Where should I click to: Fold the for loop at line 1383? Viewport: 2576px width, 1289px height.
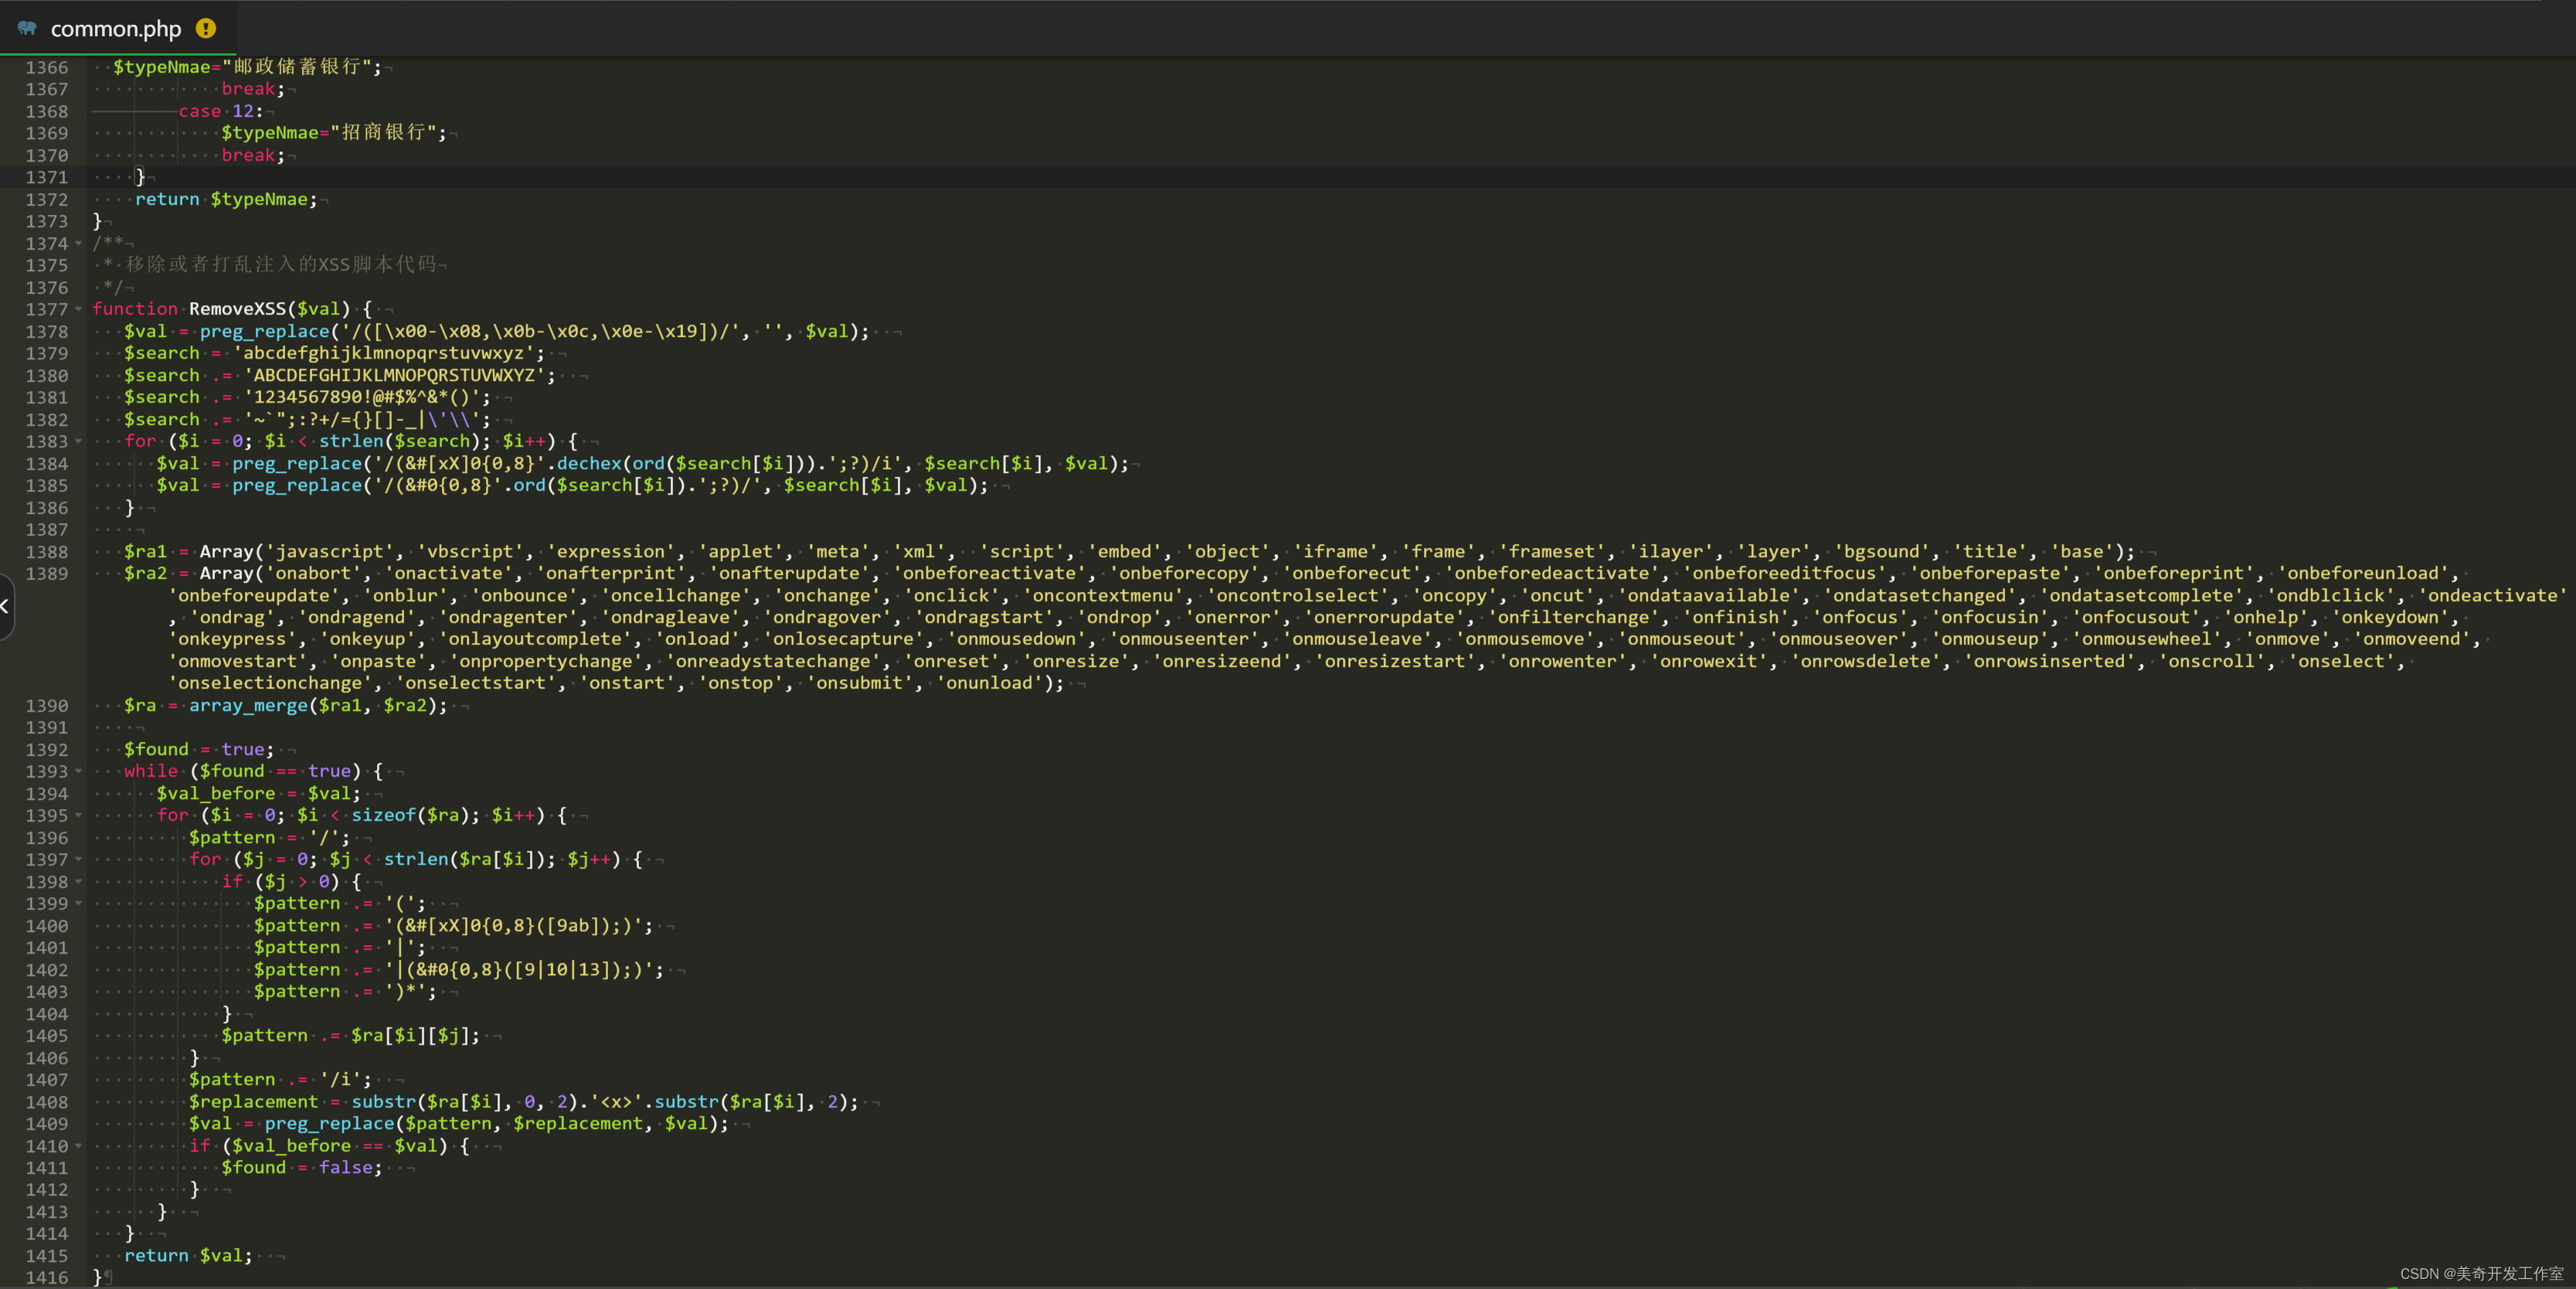pyautogui.click(x=79, y=441)
